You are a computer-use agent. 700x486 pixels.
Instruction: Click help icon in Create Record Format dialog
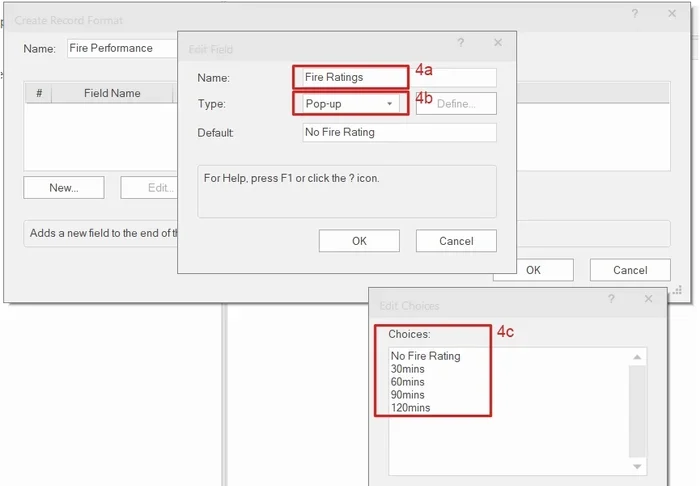pyautogui.click(x=634, y=14)
